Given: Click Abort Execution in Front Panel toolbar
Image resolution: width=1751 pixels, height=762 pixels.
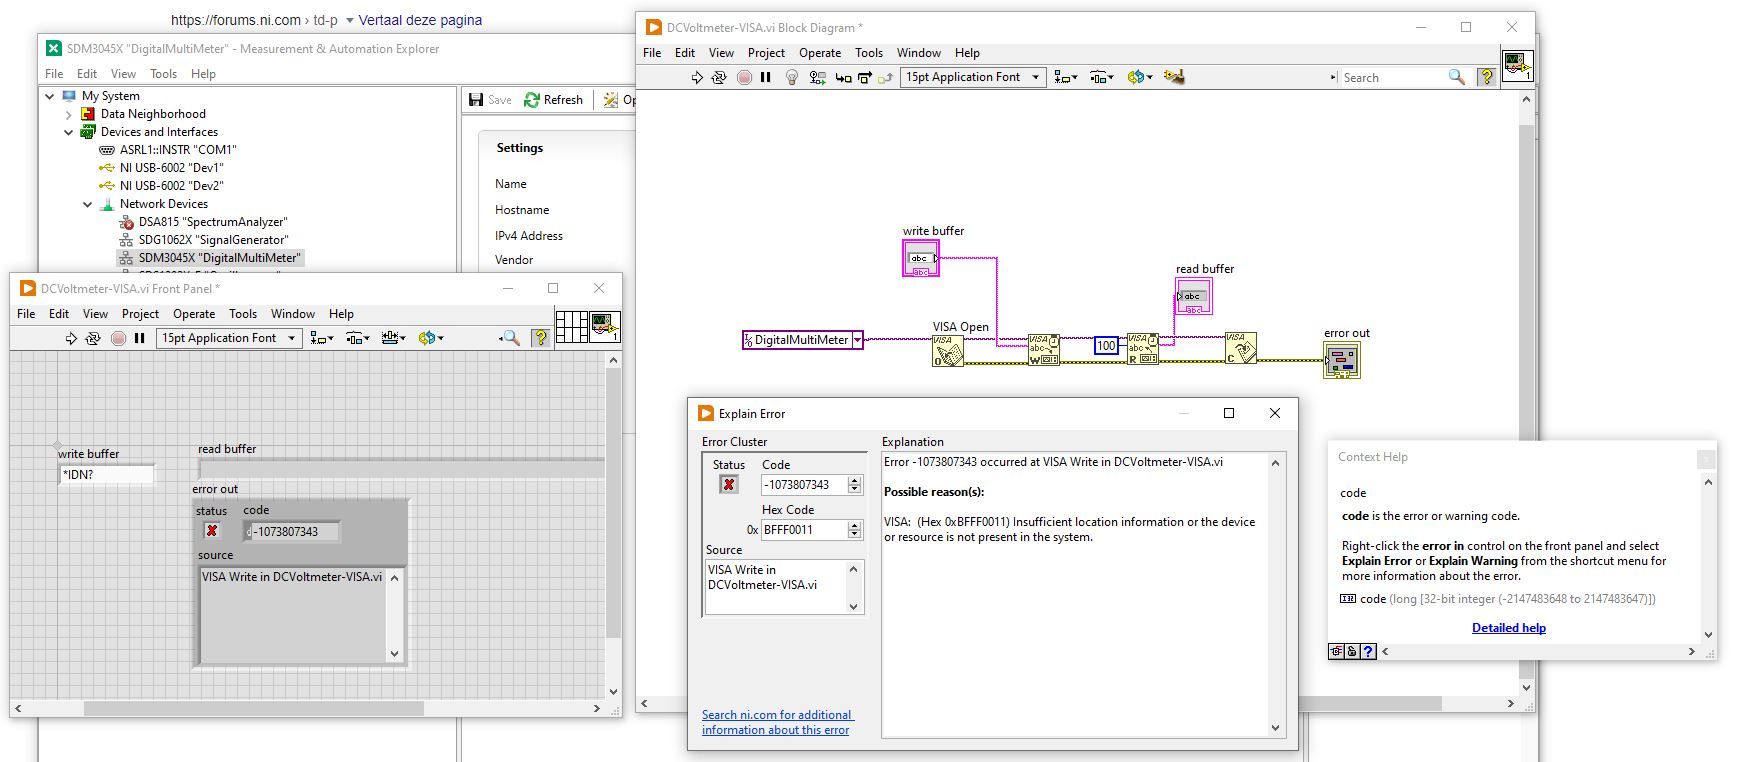Looking at the screenshot, I should (x=118, y=338).
